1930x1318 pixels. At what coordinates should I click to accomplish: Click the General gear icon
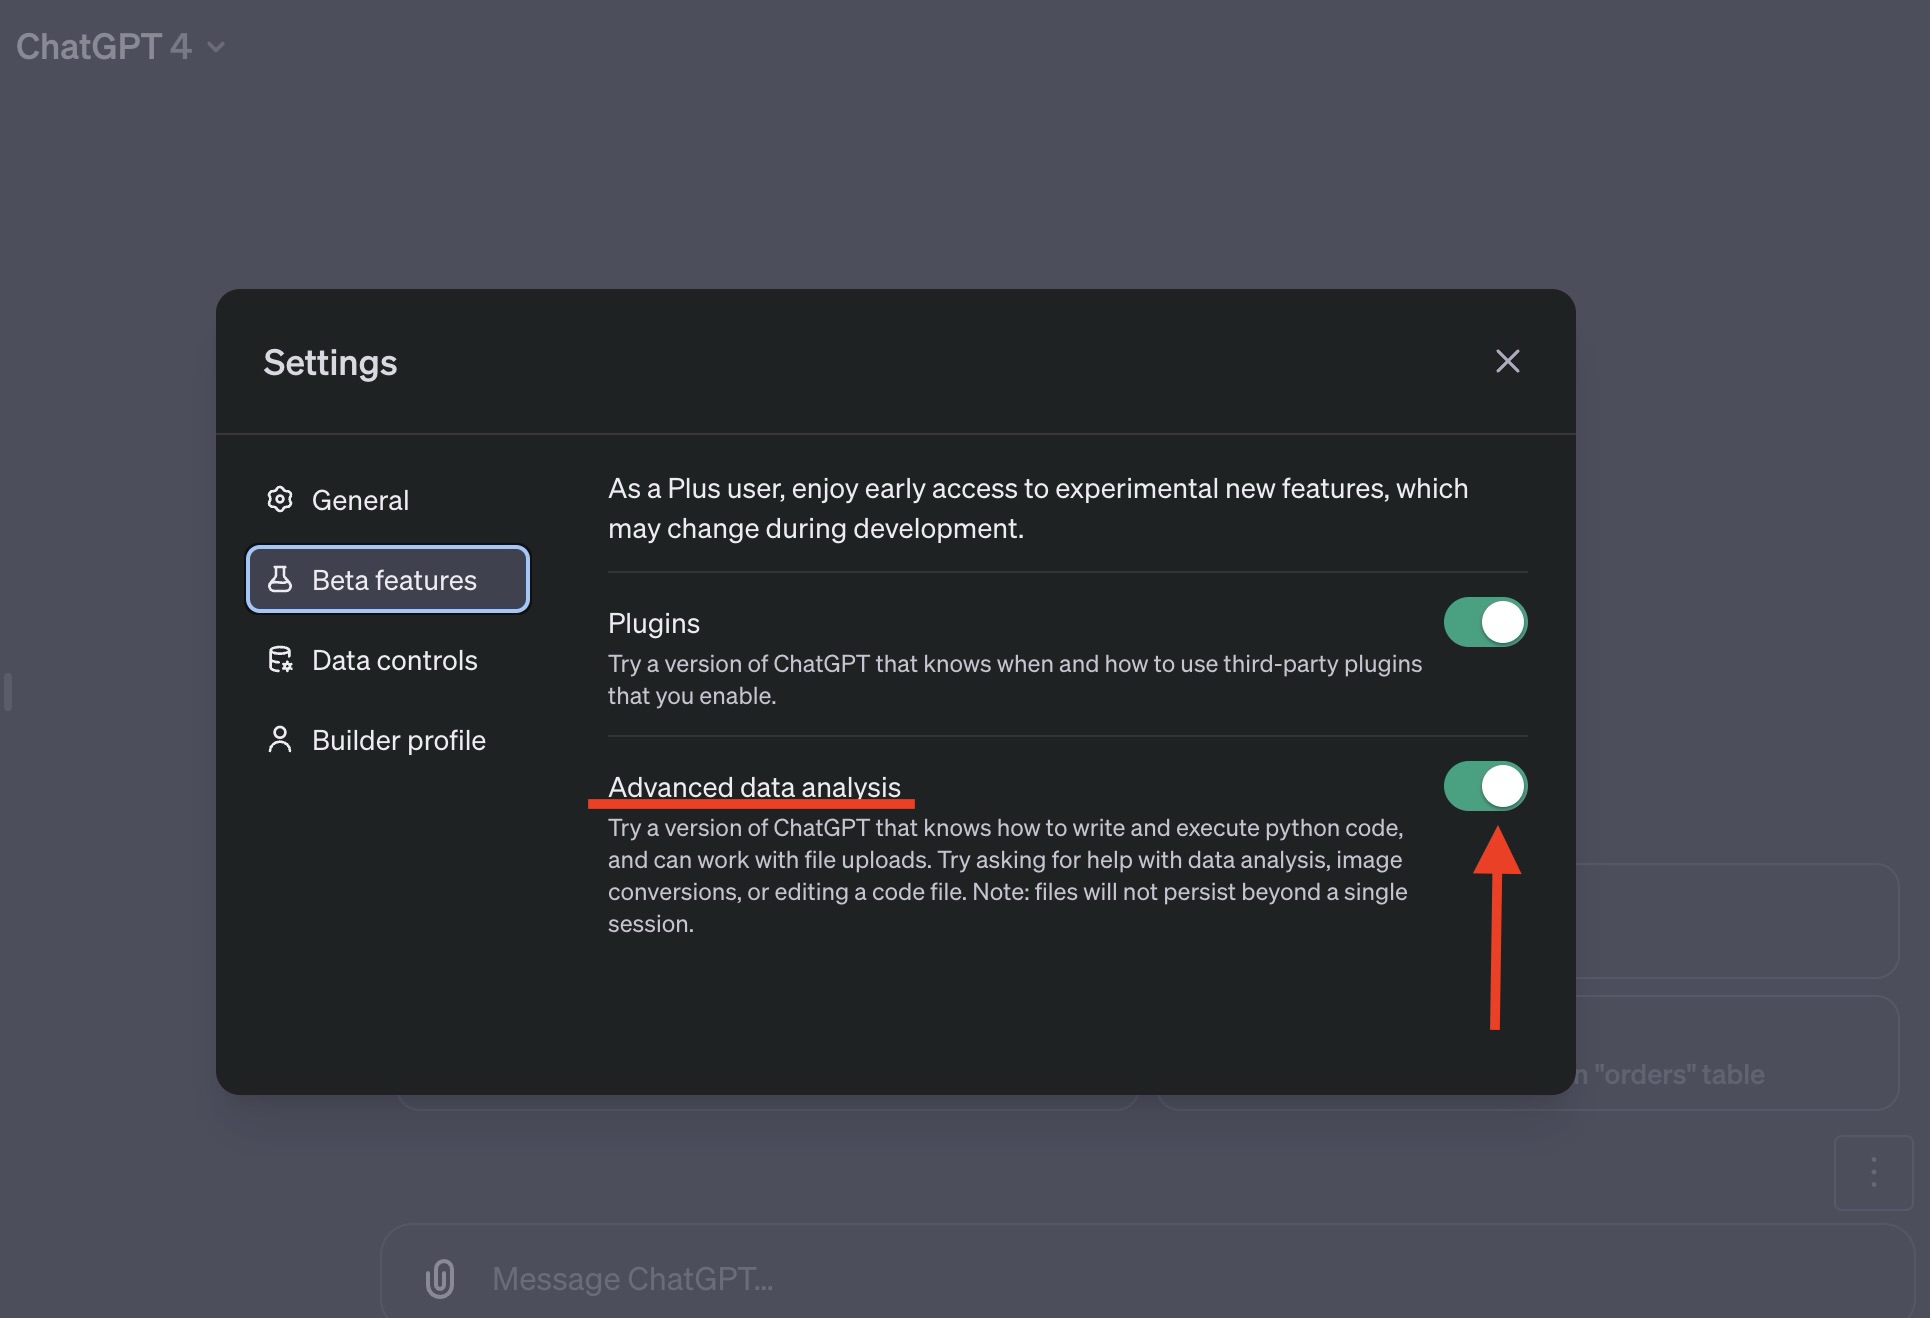point(280,499)
